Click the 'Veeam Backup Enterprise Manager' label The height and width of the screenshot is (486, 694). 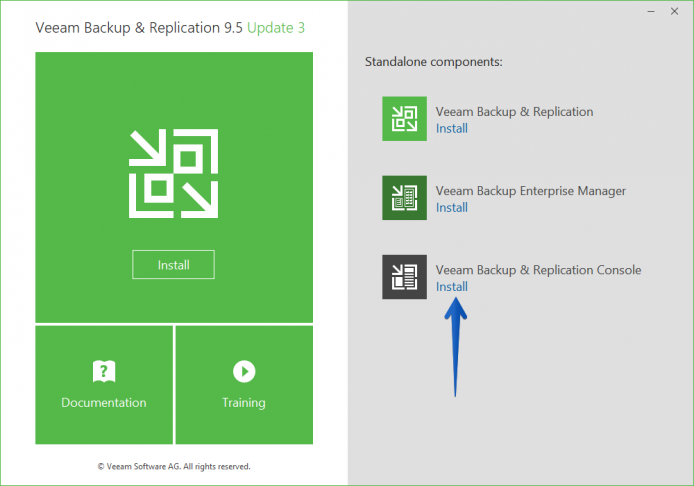(x=531, y=191)
